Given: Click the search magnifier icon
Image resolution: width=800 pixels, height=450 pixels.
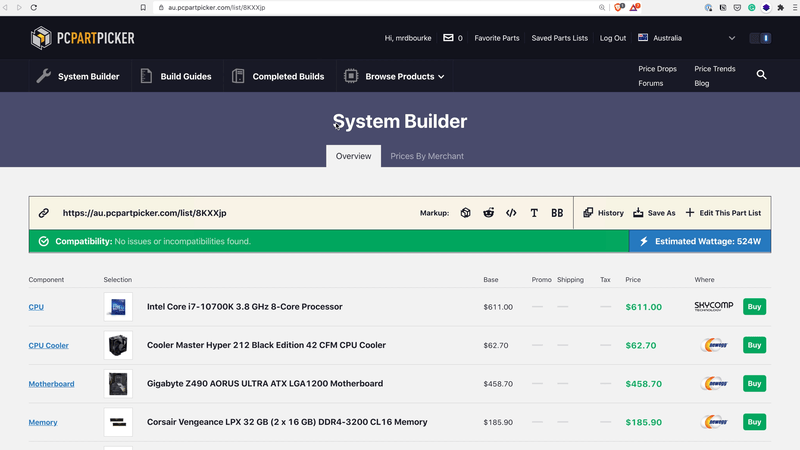Looking at the screenshot, I should 761,75.
